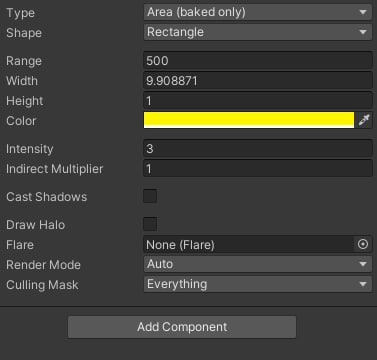Viewport: 377px width, 360px height.
Task: Click the Height property label
Action: 25,101
